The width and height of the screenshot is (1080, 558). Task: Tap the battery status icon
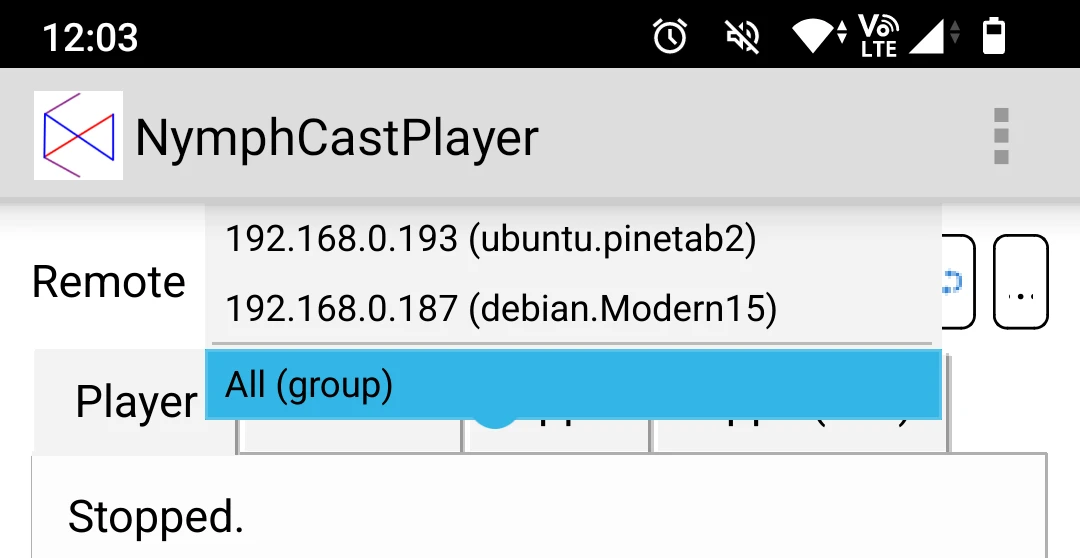point(993,37)
